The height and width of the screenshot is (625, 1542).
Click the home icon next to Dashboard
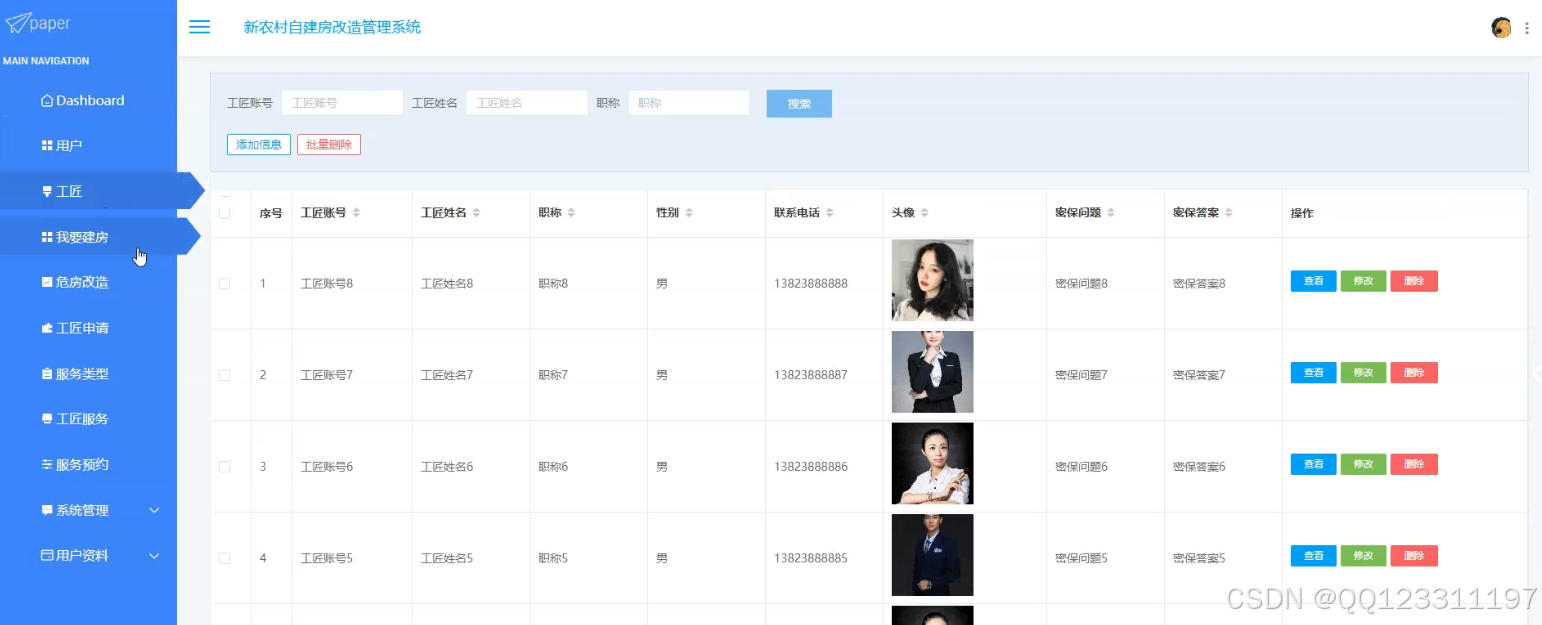(46, 101)
